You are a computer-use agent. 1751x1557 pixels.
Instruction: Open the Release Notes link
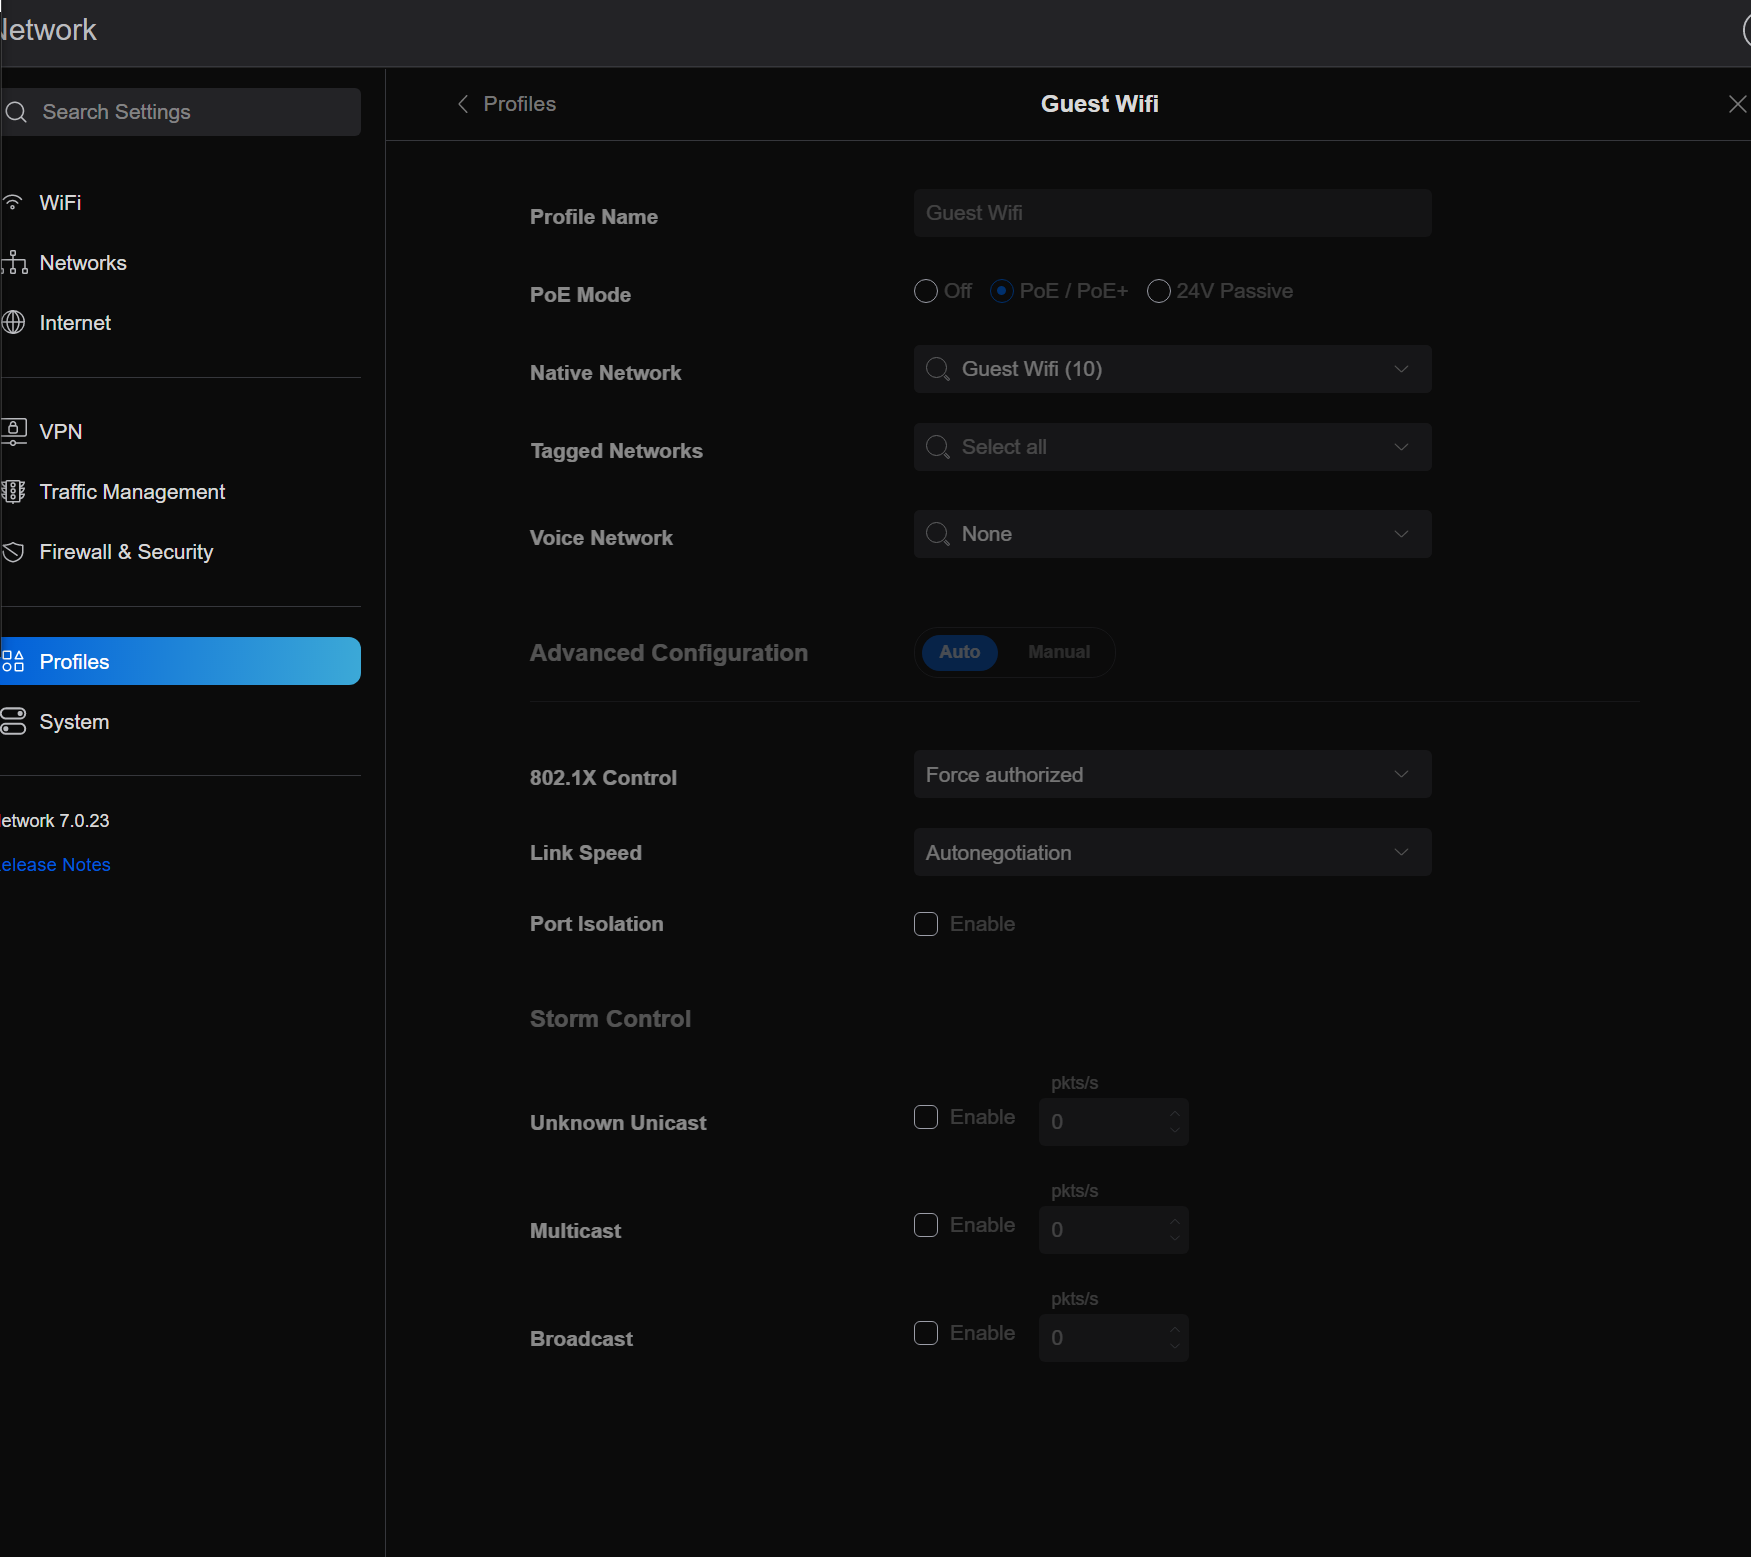56,865
